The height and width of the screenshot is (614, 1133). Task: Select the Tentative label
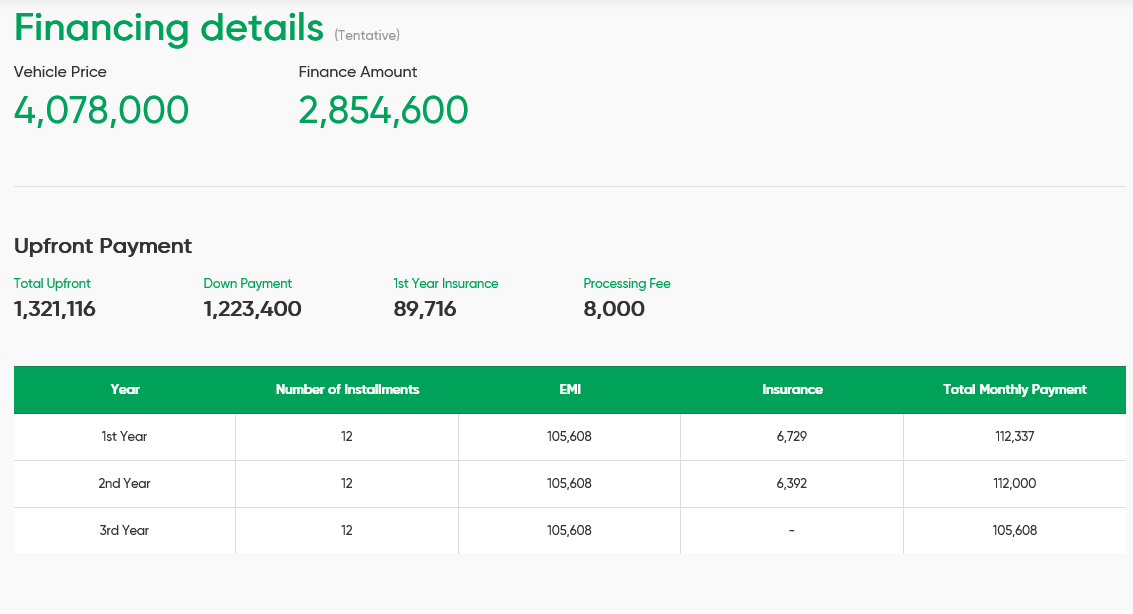(x=364, y=34)
